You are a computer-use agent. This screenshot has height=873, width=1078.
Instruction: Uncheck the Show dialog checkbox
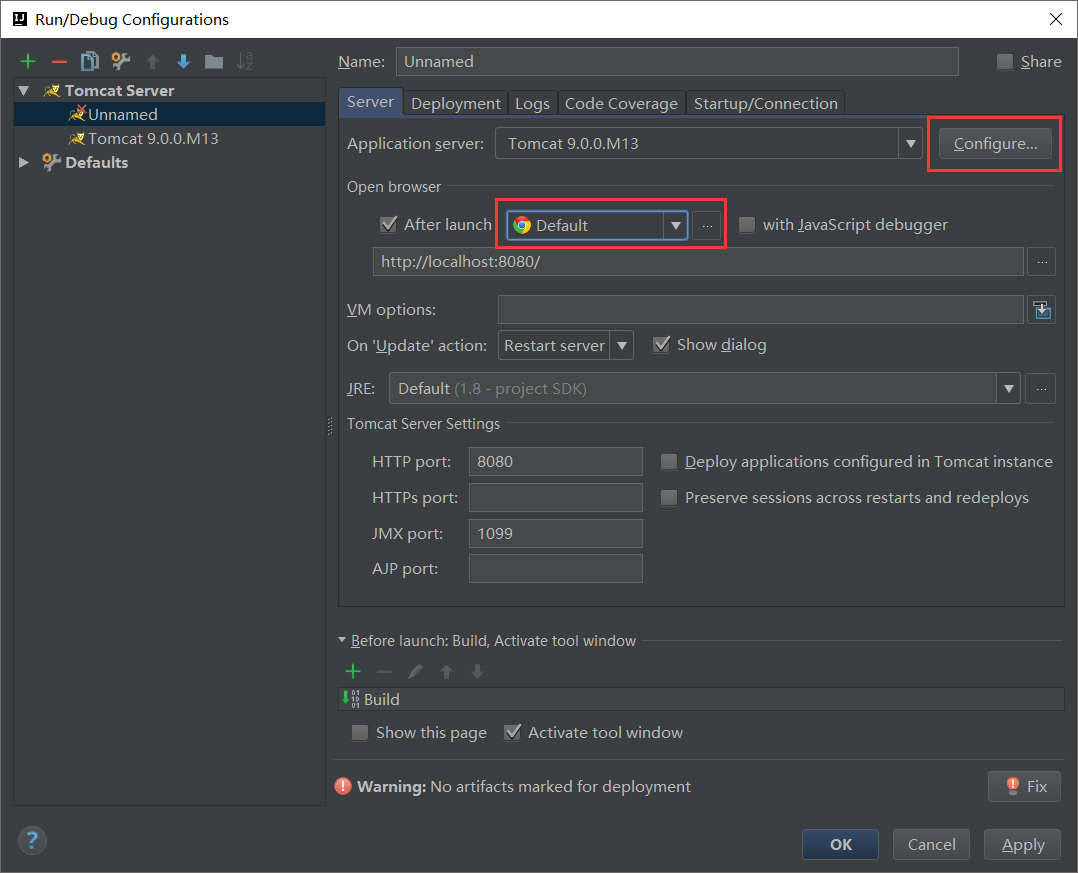661,345
